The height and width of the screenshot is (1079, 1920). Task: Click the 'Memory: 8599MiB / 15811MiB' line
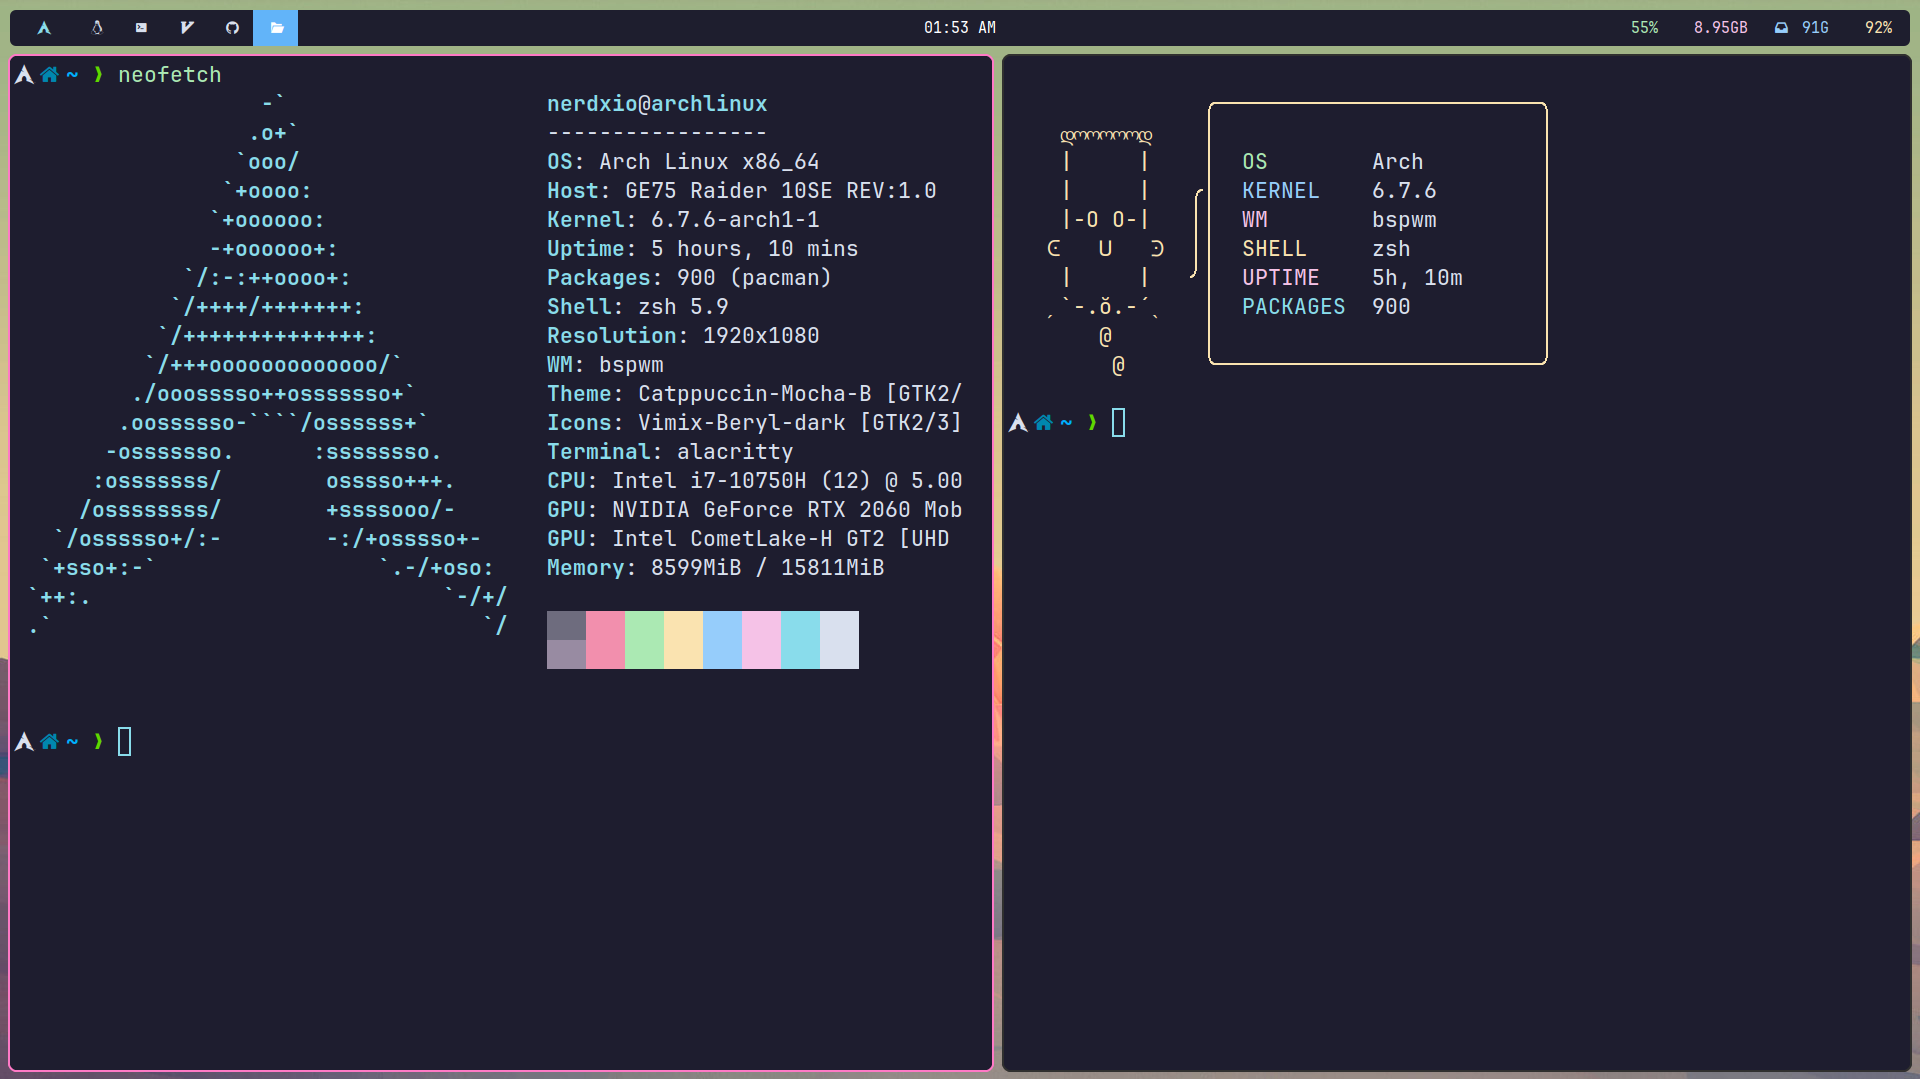click(x=715, y=568)
